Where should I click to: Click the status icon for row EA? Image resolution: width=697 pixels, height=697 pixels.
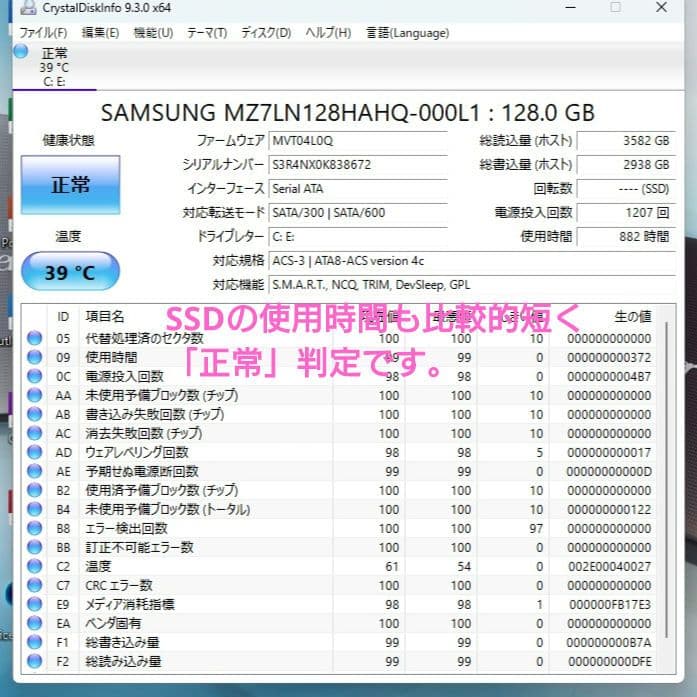[34, 623]
